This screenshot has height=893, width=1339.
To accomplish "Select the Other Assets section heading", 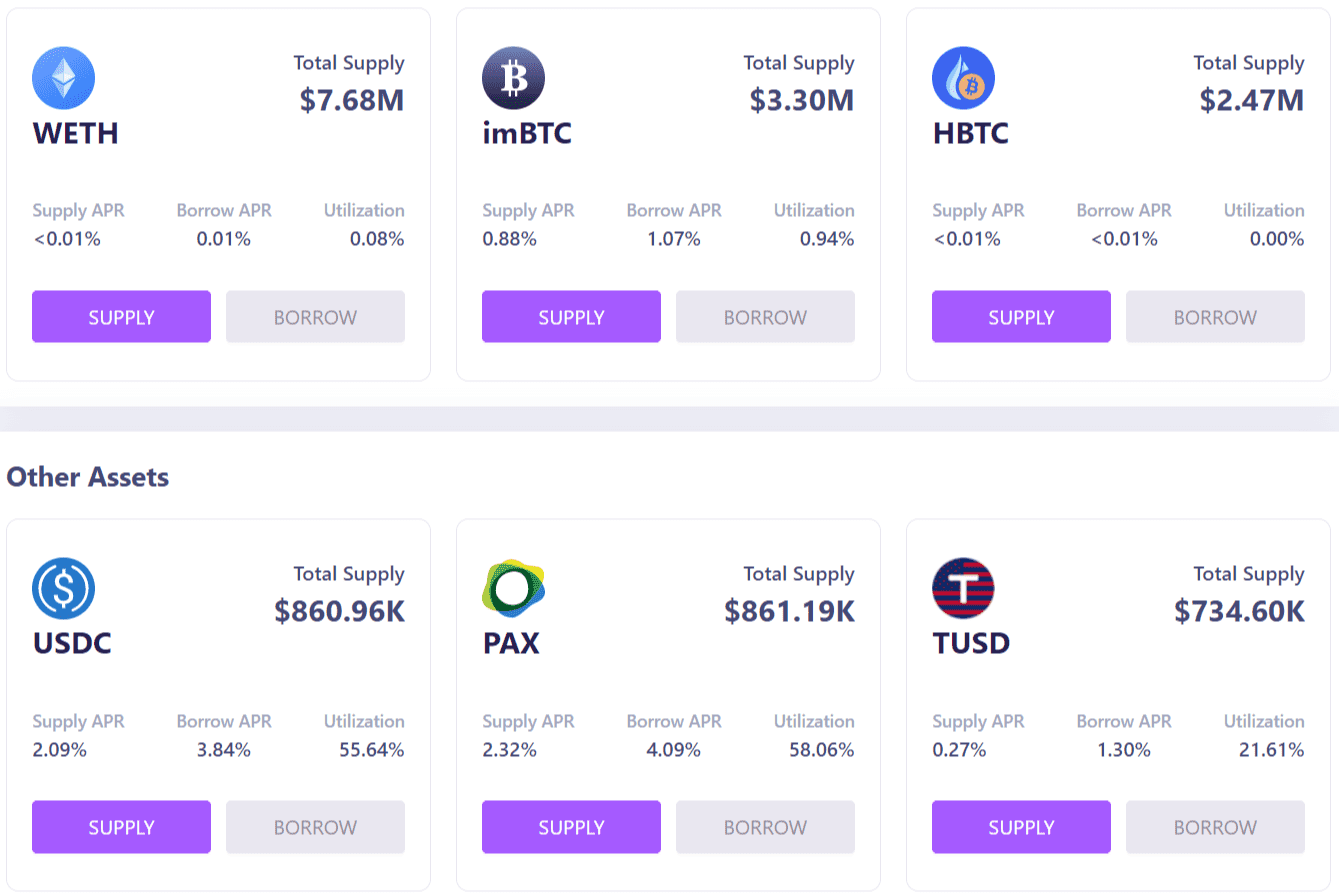I will (x=88, y=477).
